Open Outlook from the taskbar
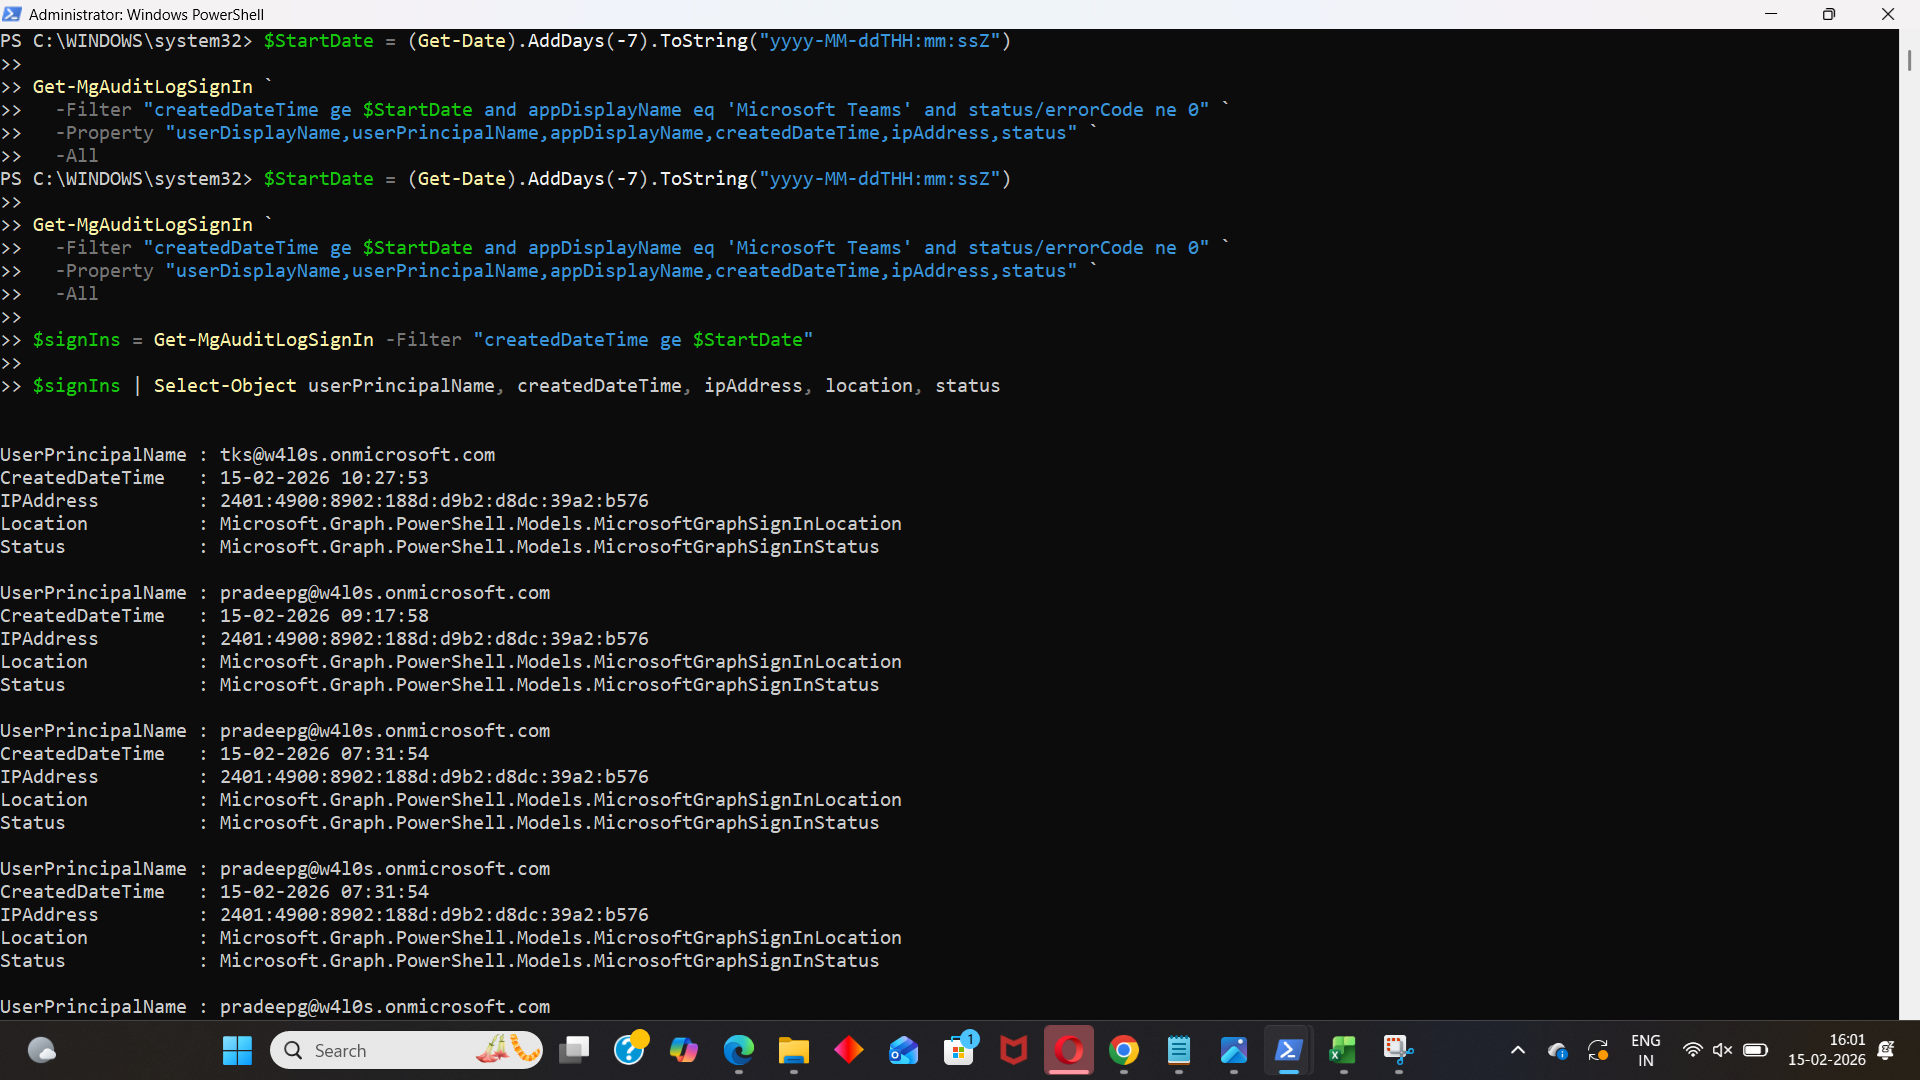The height and width of the screenshot is (1080, 1920). tap(904, 1050)
